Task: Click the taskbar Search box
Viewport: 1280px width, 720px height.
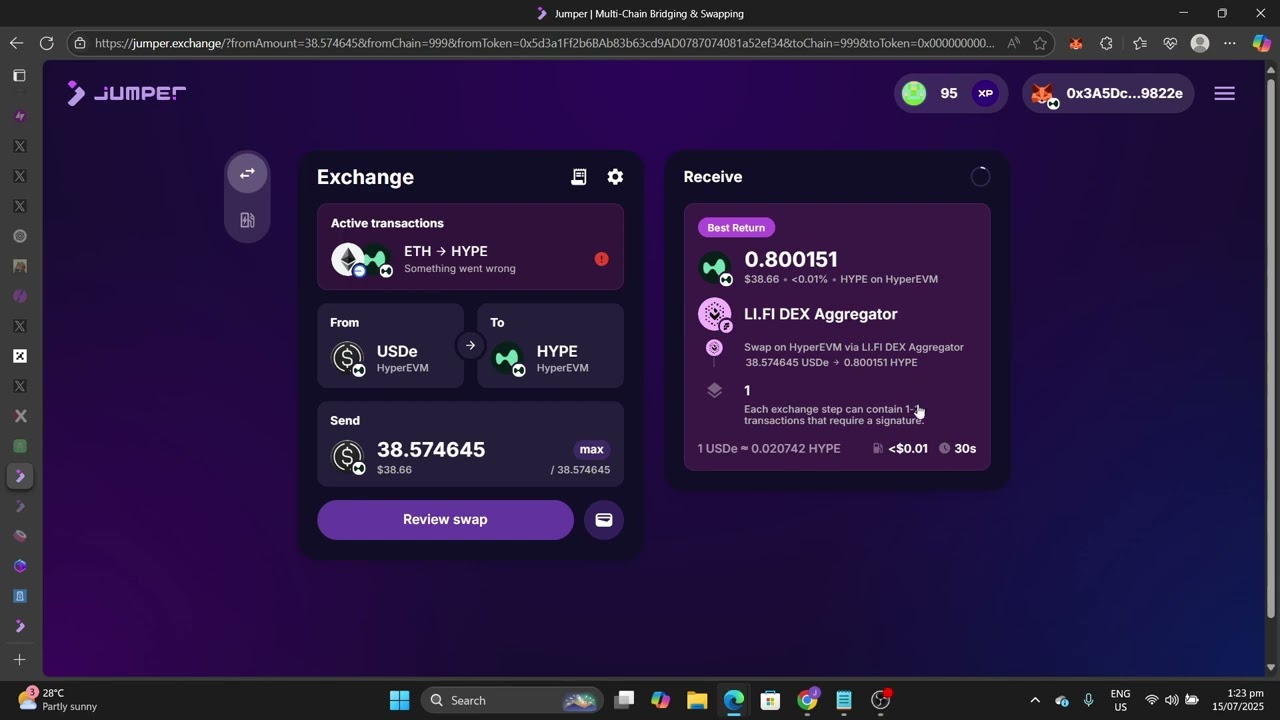Action: [x=512, y=700]
